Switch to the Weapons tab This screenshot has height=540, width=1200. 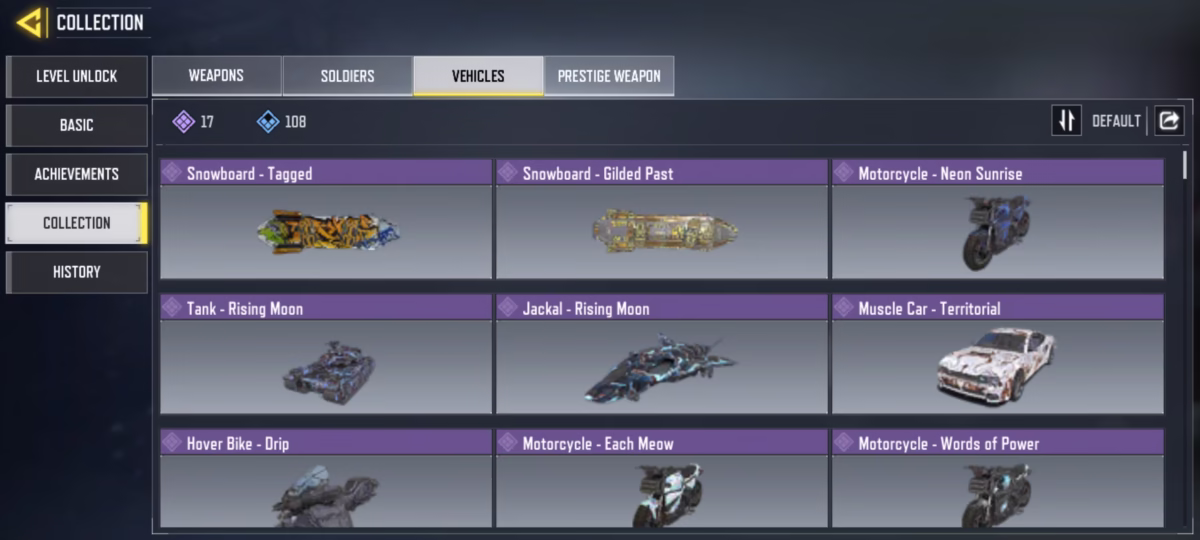pyautogui.click(x=217, y=76)
